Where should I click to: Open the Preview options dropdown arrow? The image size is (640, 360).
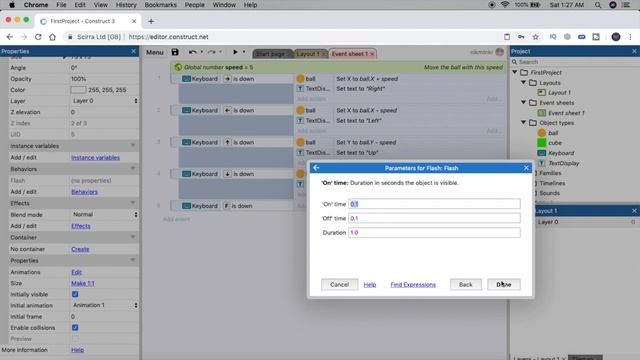coord(244,52)
